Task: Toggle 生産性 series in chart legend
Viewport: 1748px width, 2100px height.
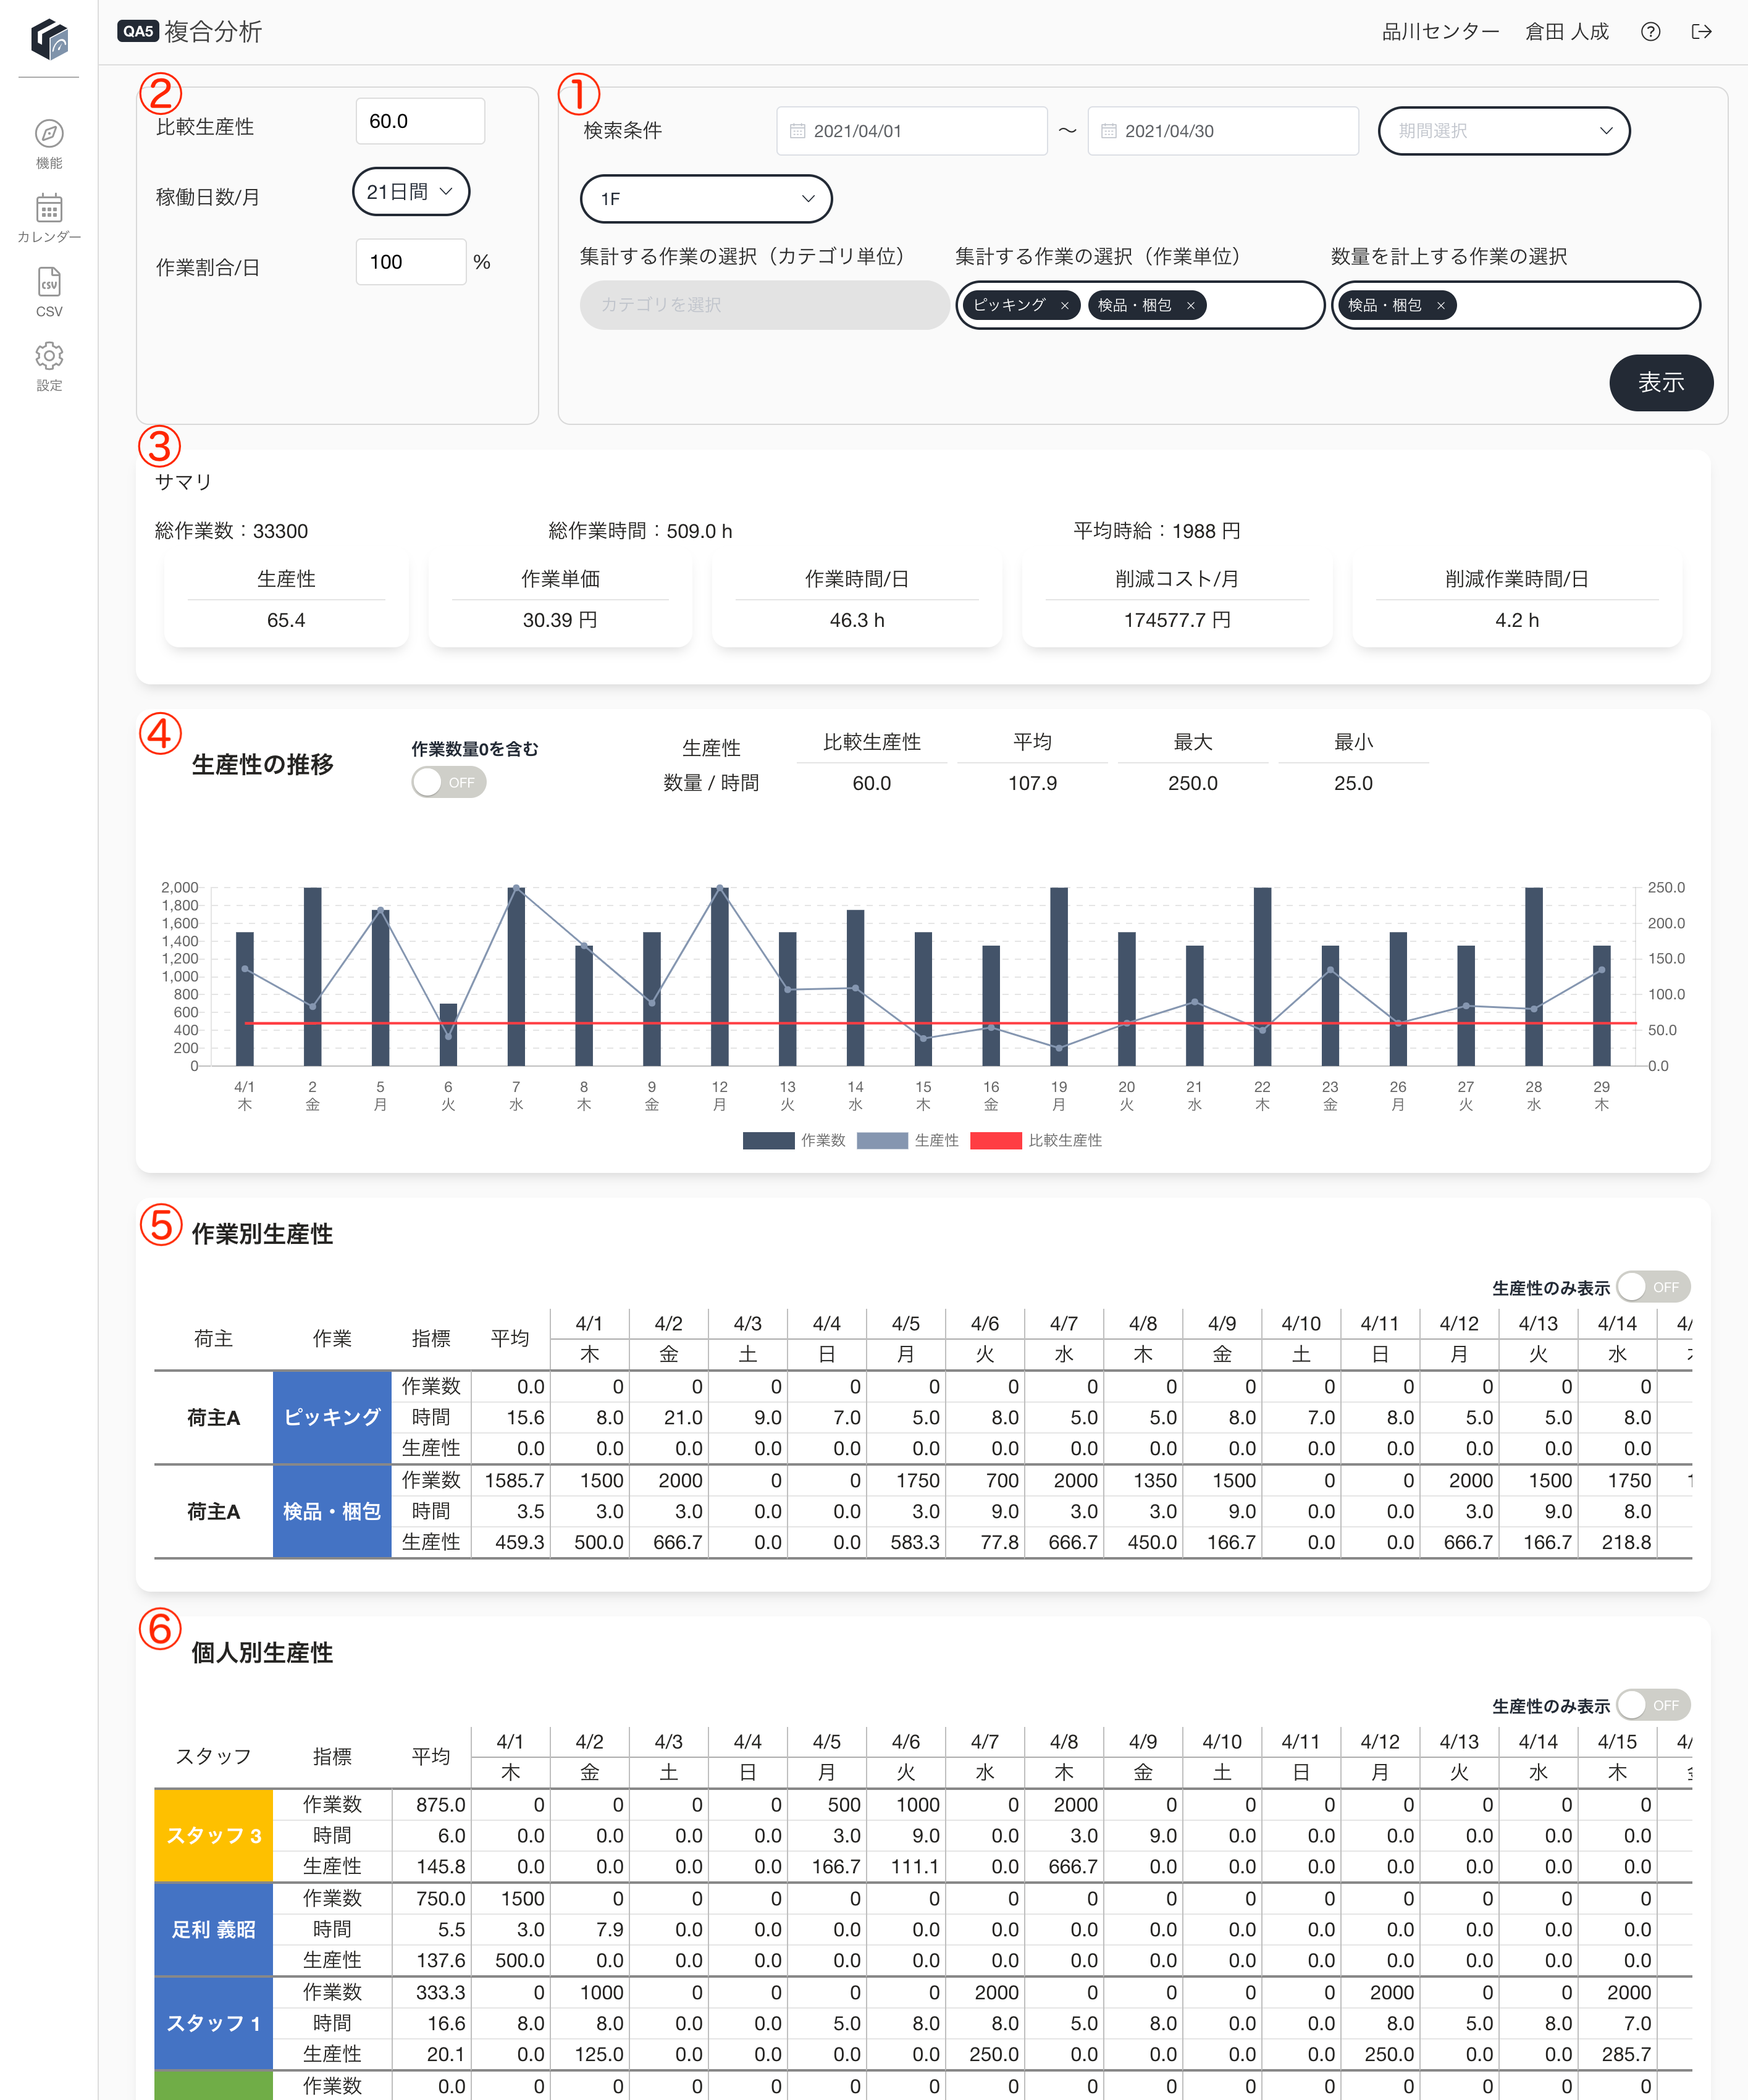Action: 907,1141
